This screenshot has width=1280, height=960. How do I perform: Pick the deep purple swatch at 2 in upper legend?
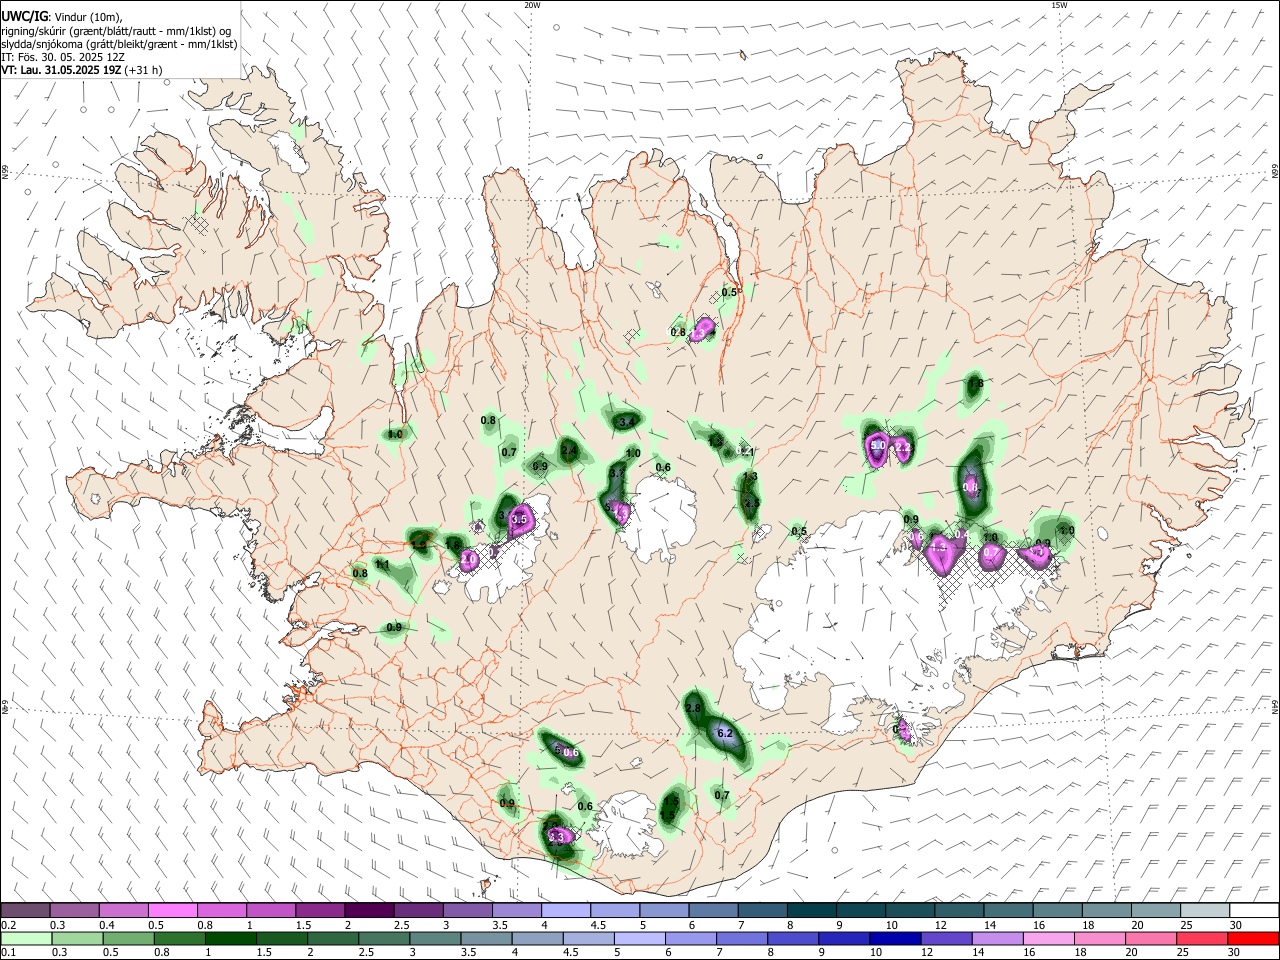368,910
